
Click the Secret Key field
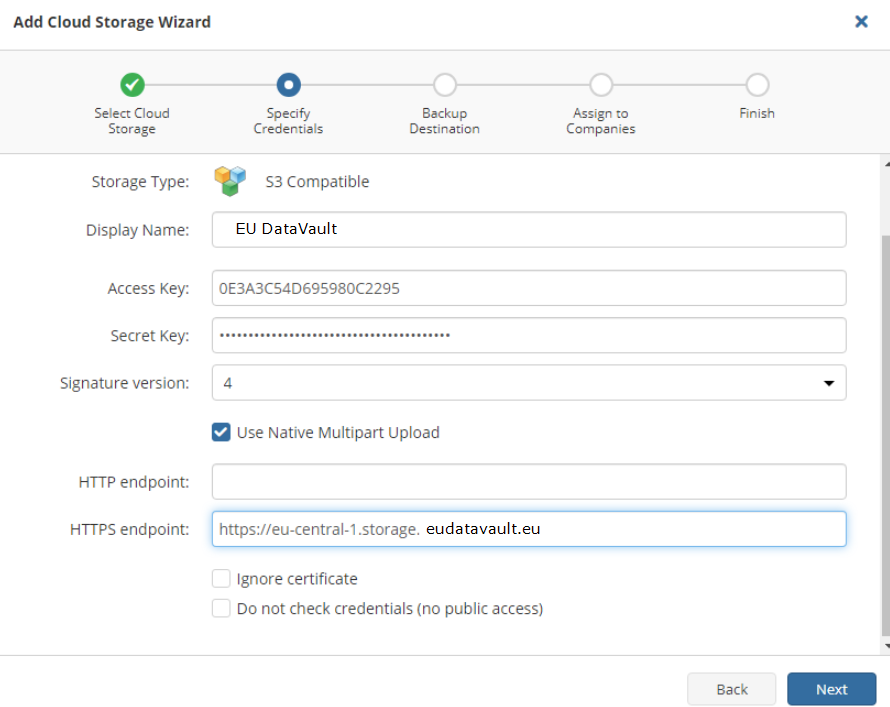point(529,335)
